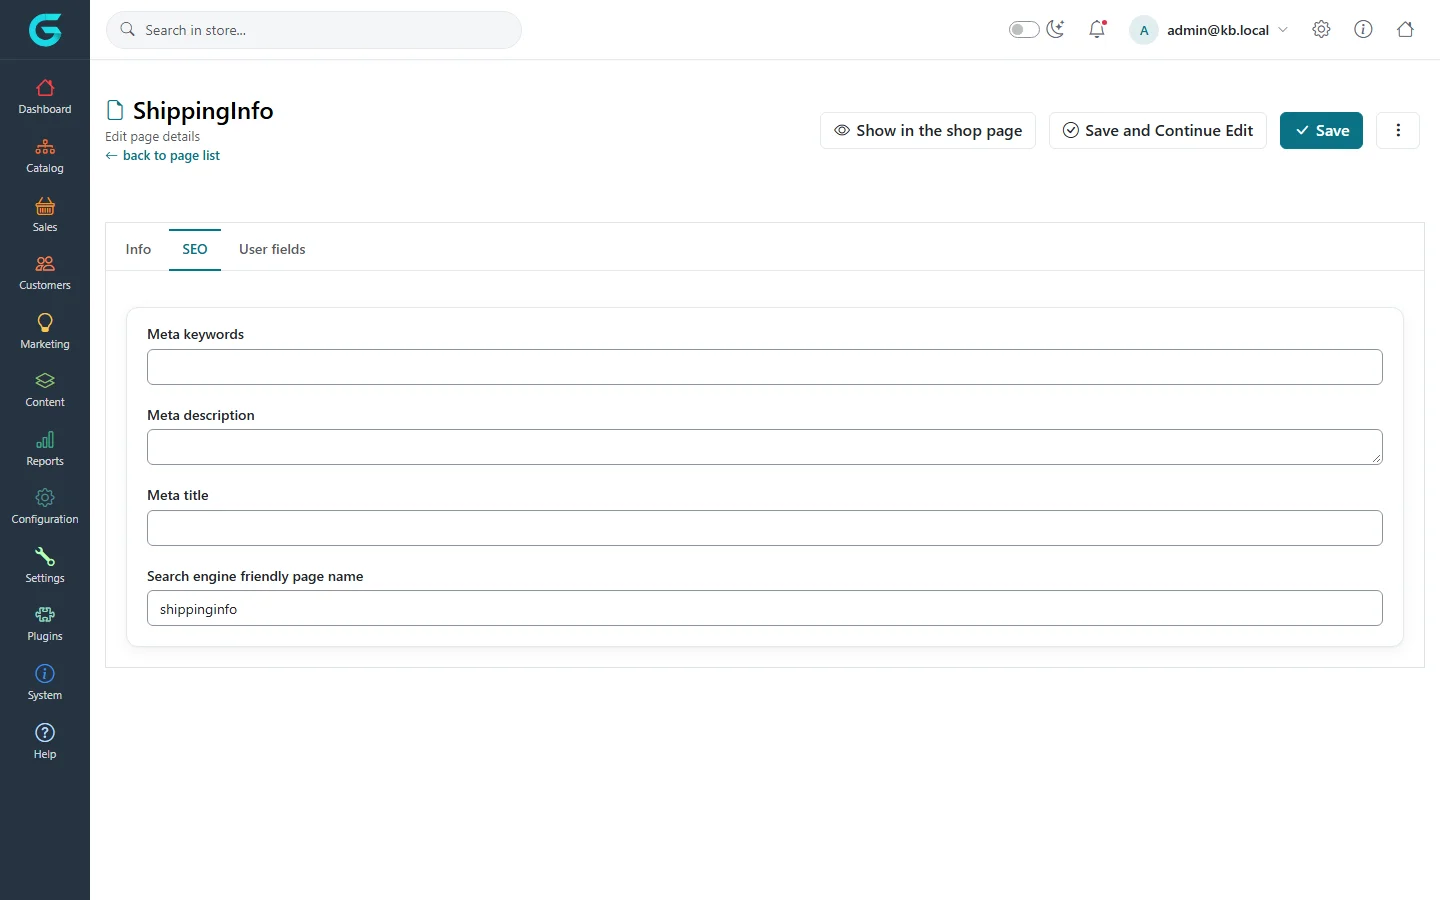Click the Meta title input
1440x900 pixels.
coord(765,528)
